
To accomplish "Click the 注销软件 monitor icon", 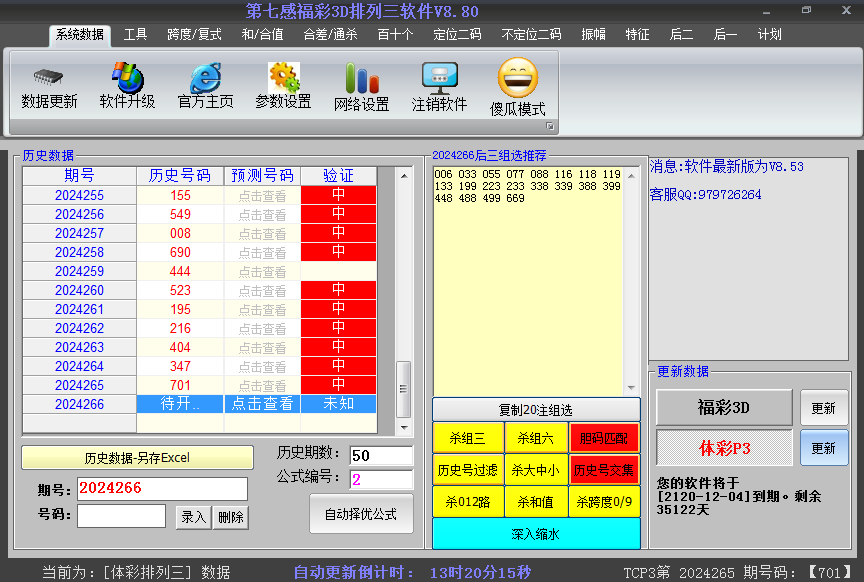I will click(439, 78).
